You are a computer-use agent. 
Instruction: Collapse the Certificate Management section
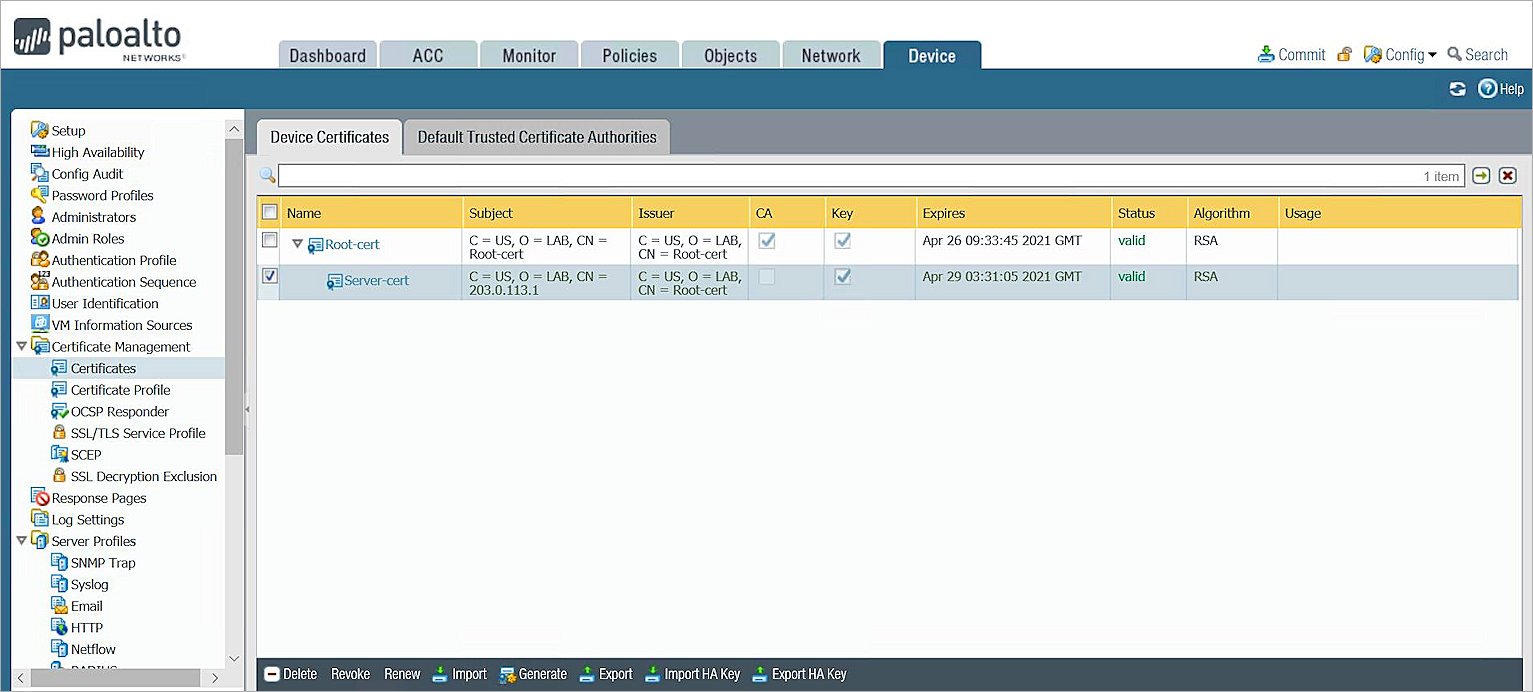point(22,346)
